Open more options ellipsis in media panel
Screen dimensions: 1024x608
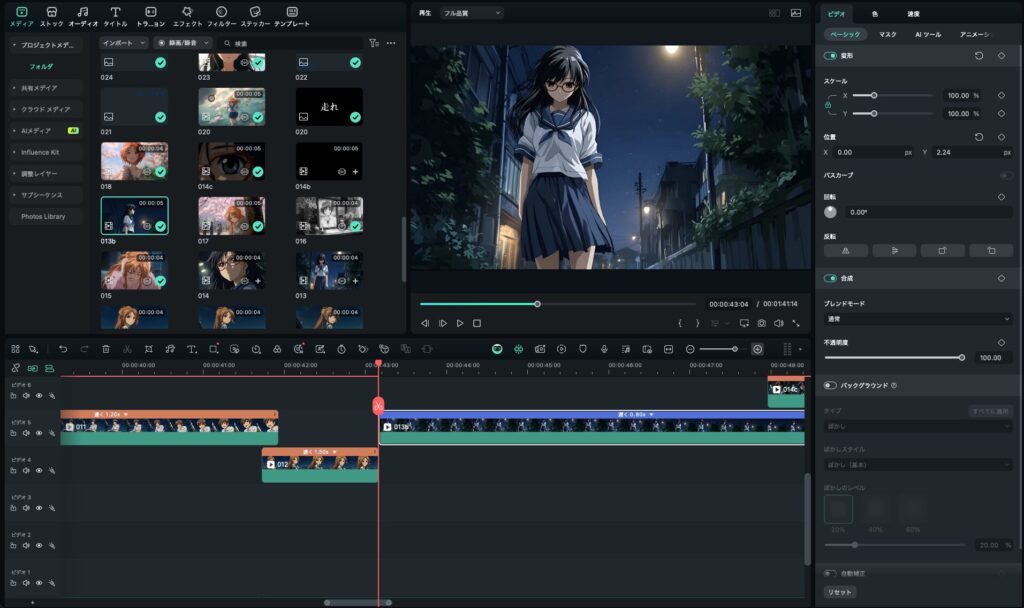click(391, 43)
